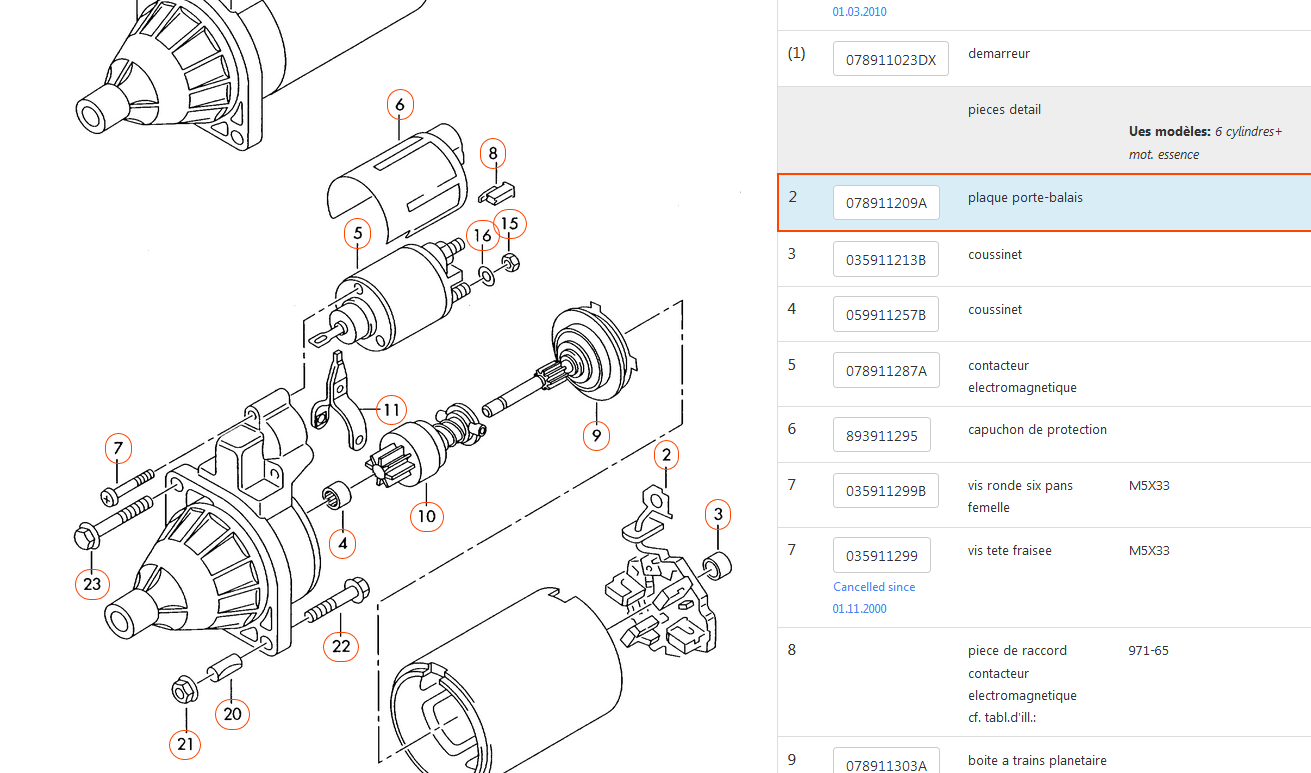Click part number 035911299B
This screenshot has height=773, width=1311.
coord(886,491)
